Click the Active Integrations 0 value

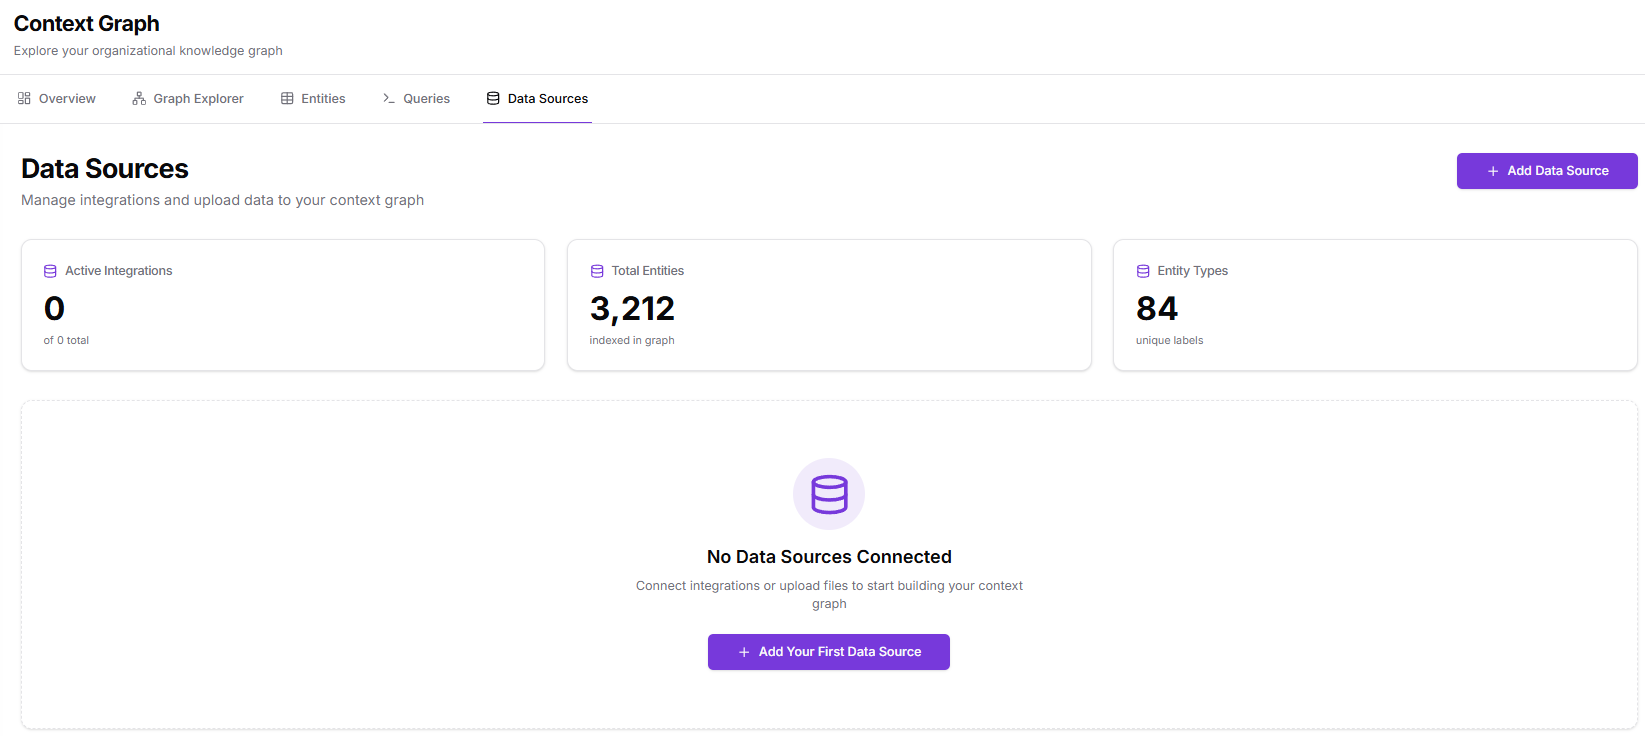click(54, 308)
